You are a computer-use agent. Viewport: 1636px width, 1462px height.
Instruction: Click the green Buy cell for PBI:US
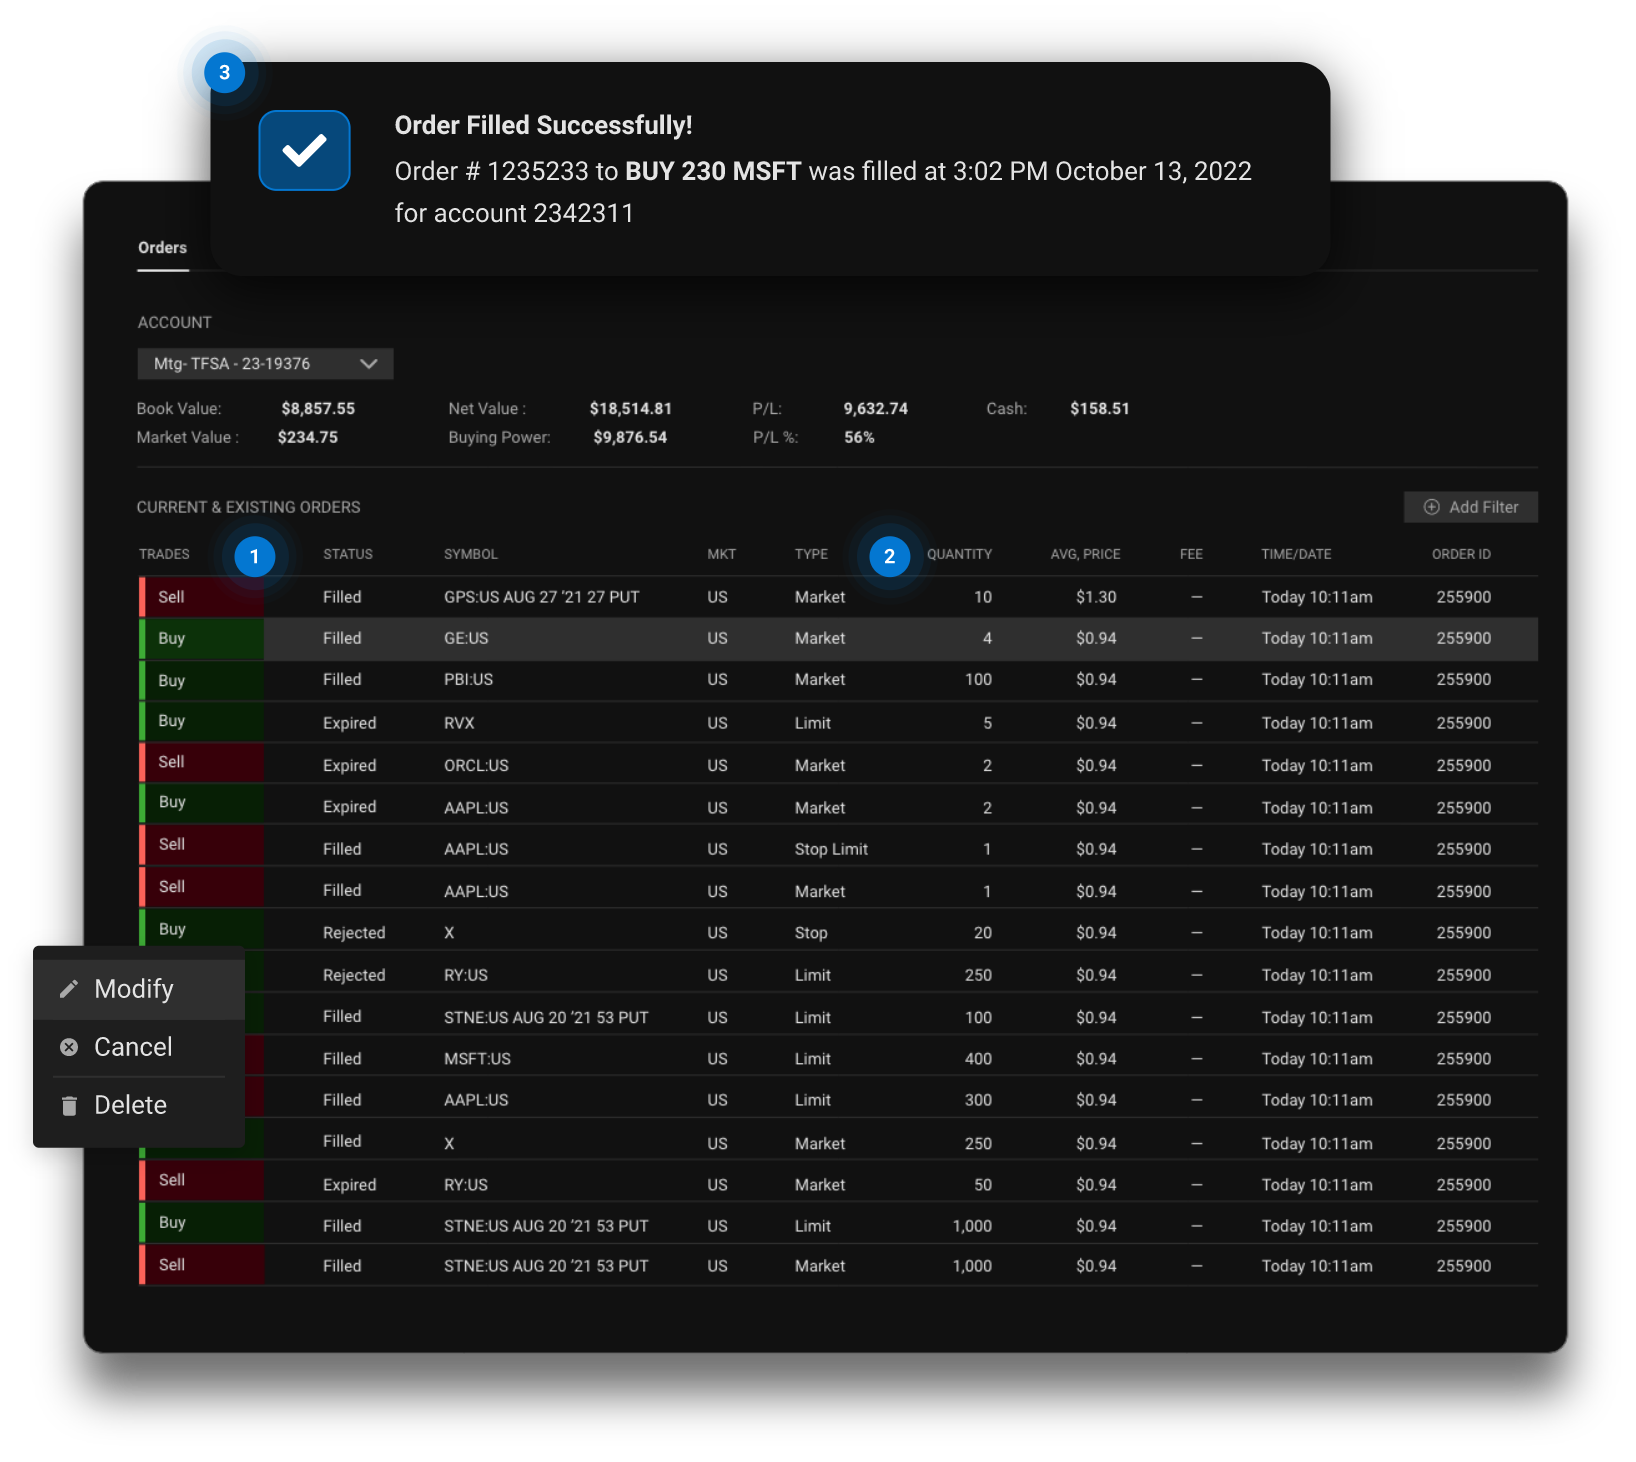[201, 680]
